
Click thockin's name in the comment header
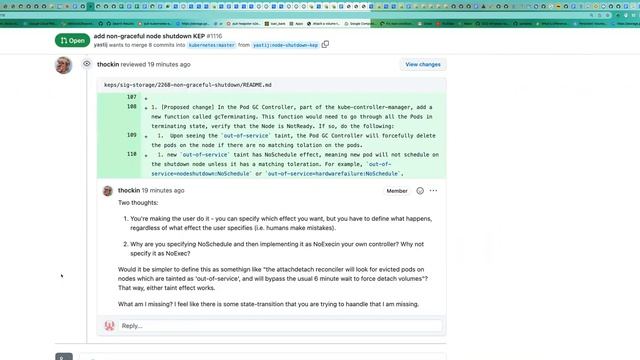coord(129,191)
